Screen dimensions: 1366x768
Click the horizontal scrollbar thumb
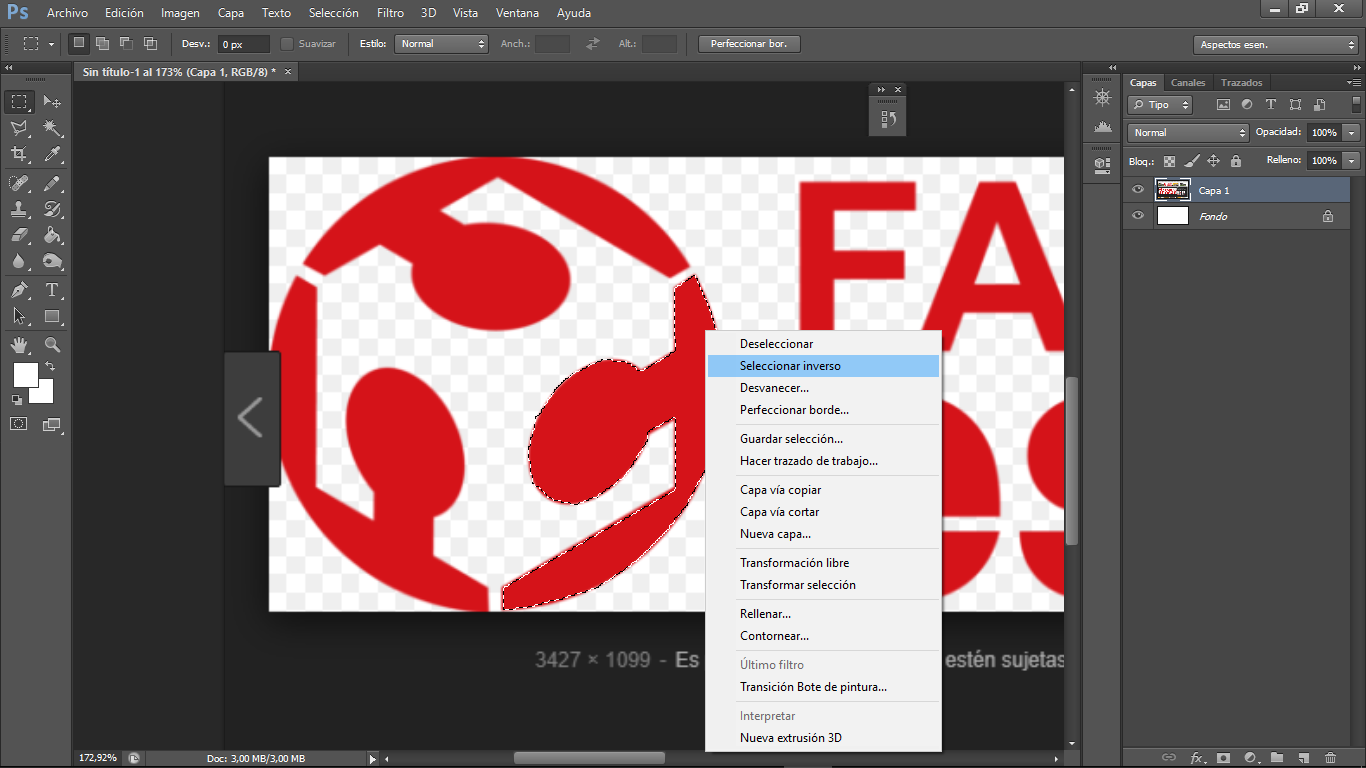[589, 758]
